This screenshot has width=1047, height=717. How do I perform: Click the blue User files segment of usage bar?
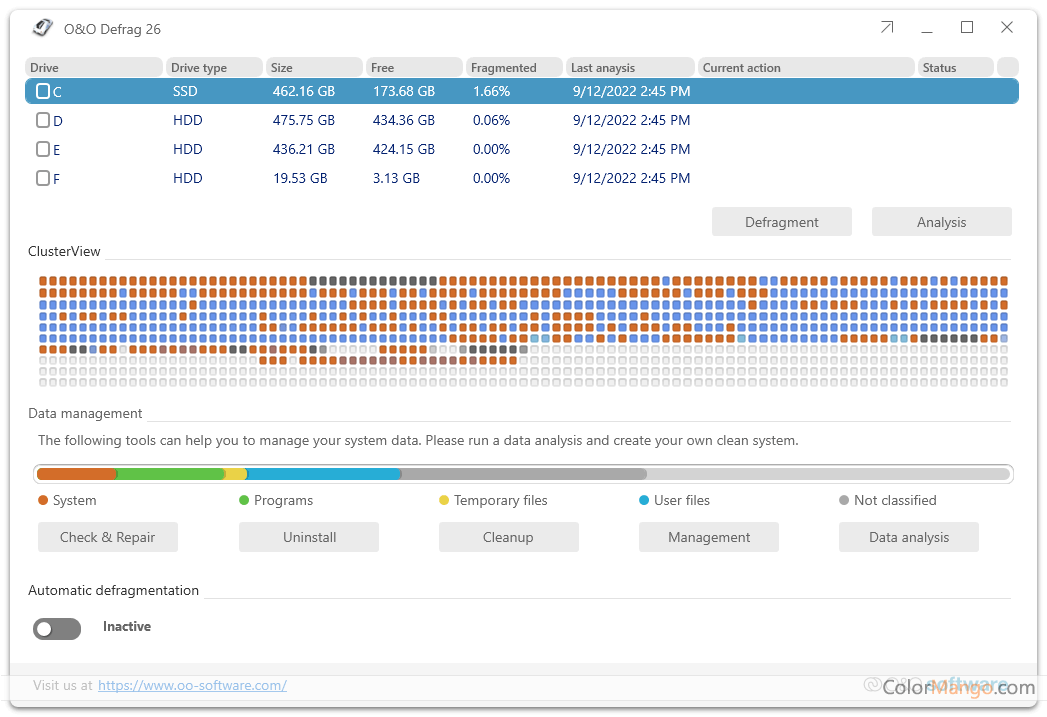pyautogui.click(x=323, y=474)
